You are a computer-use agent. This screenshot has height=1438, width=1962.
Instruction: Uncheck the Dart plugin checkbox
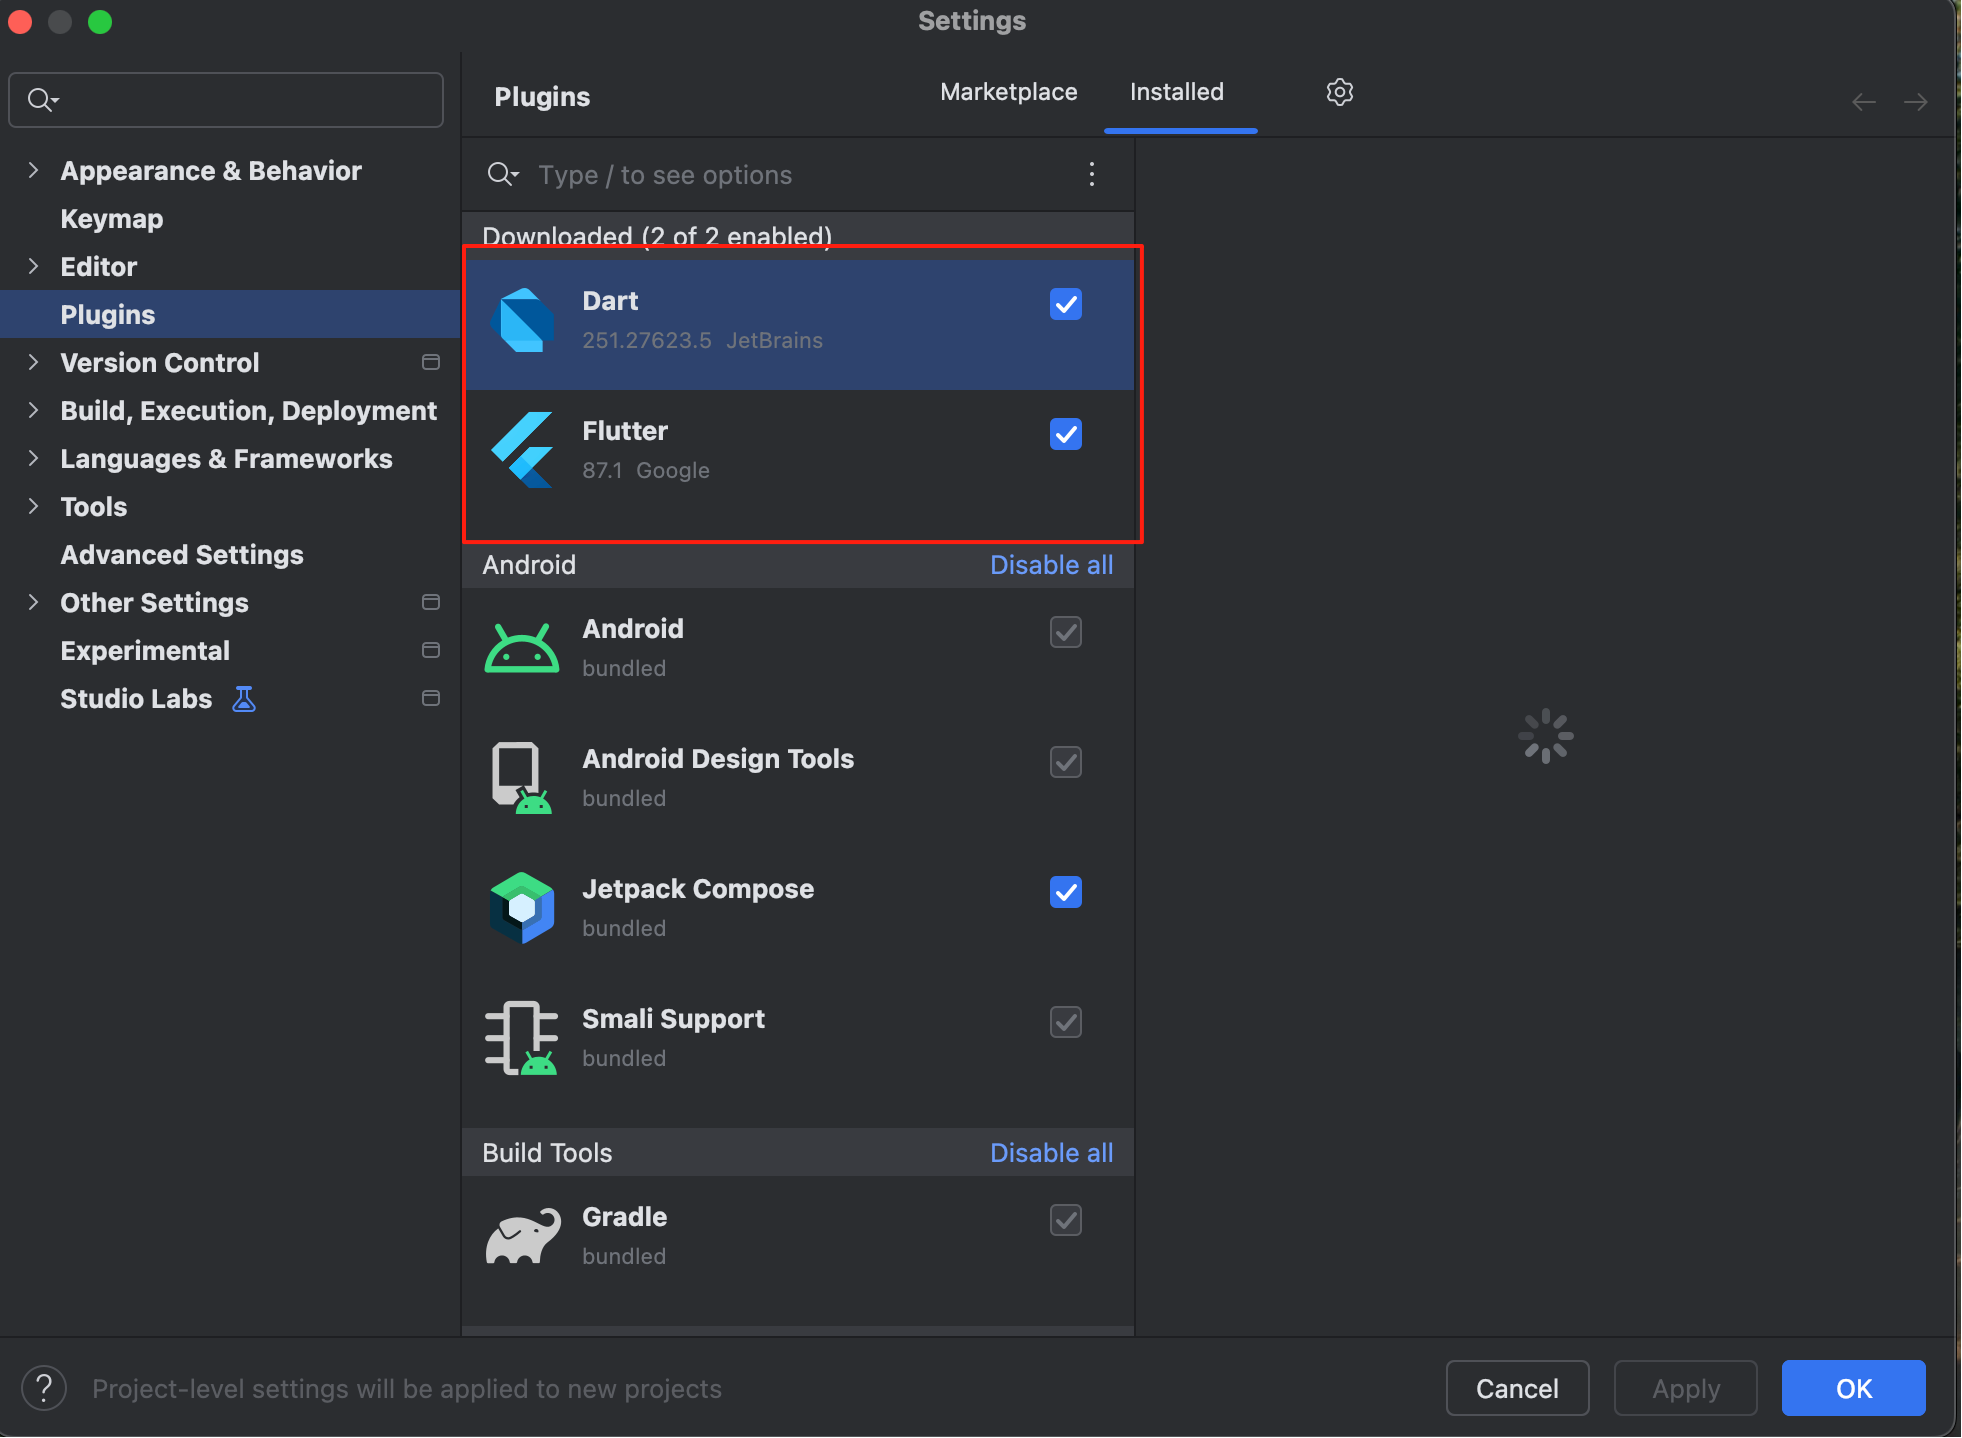tap(1065, 304)
